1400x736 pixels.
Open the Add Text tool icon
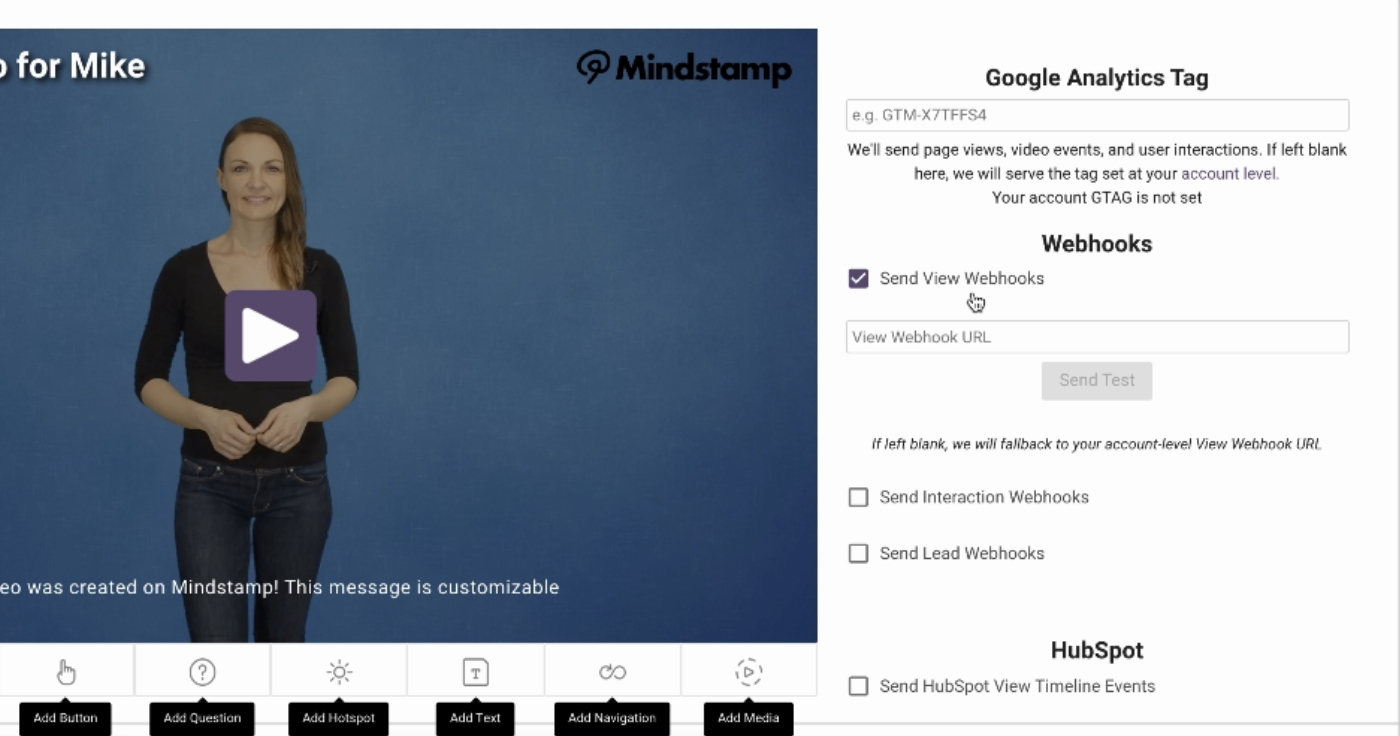(475, 672)
